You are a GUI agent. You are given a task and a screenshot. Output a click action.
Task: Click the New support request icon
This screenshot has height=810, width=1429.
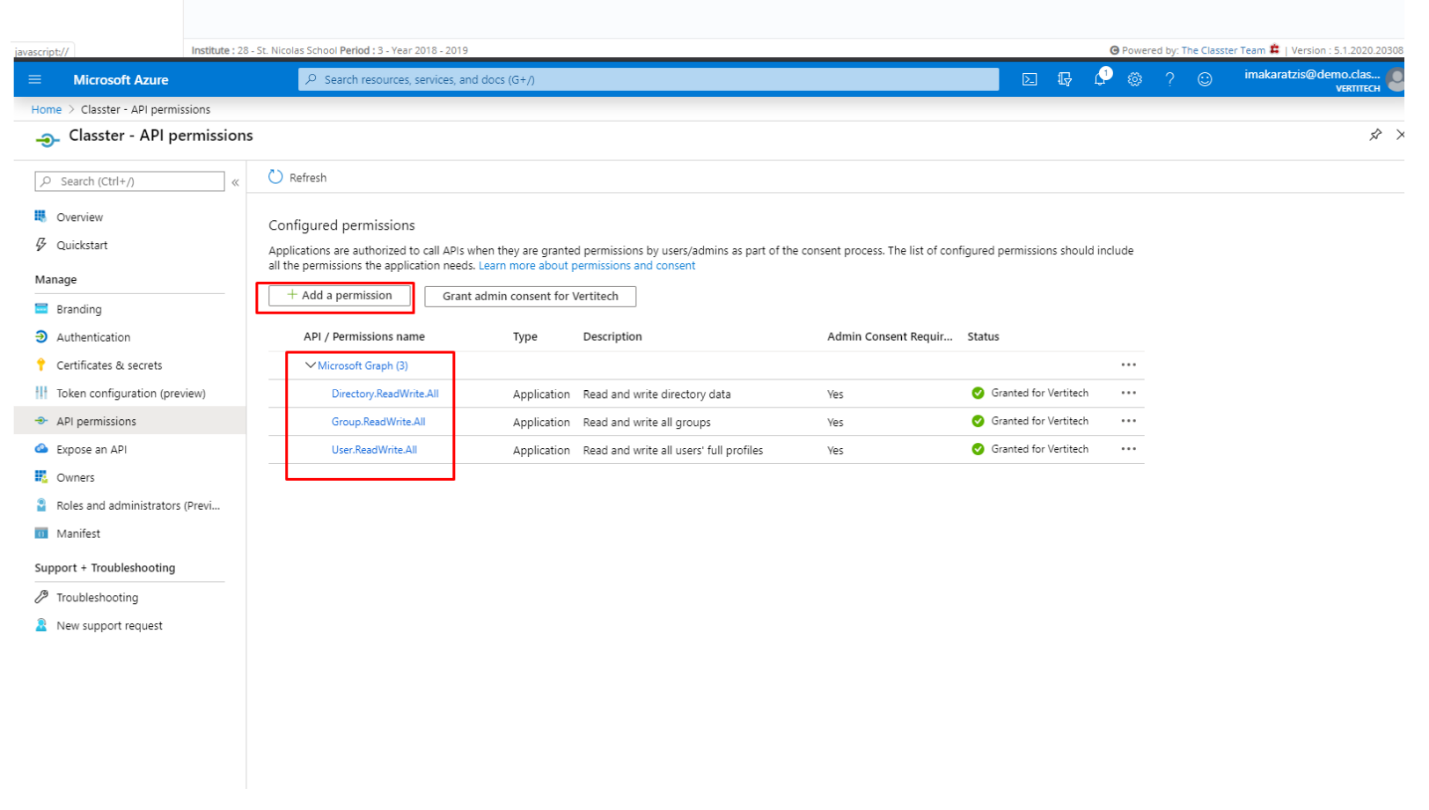[x=41, y=625]
